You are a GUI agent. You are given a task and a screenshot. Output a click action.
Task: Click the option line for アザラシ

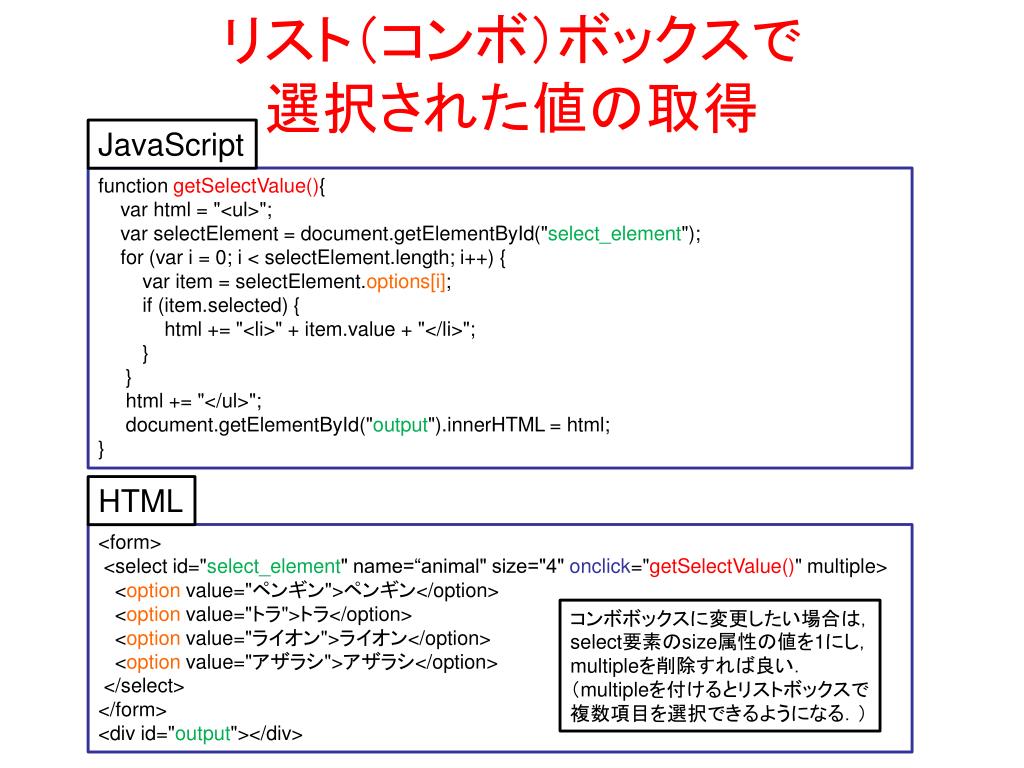point(306,662)
